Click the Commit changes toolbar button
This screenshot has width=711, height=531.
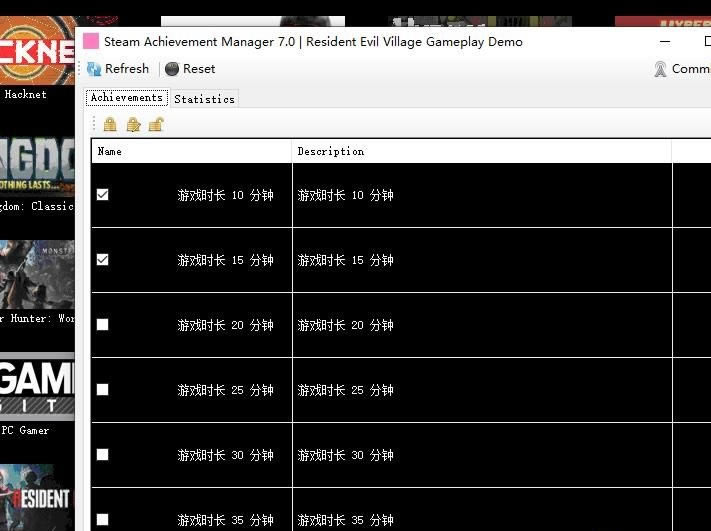[x=682, y=69]
